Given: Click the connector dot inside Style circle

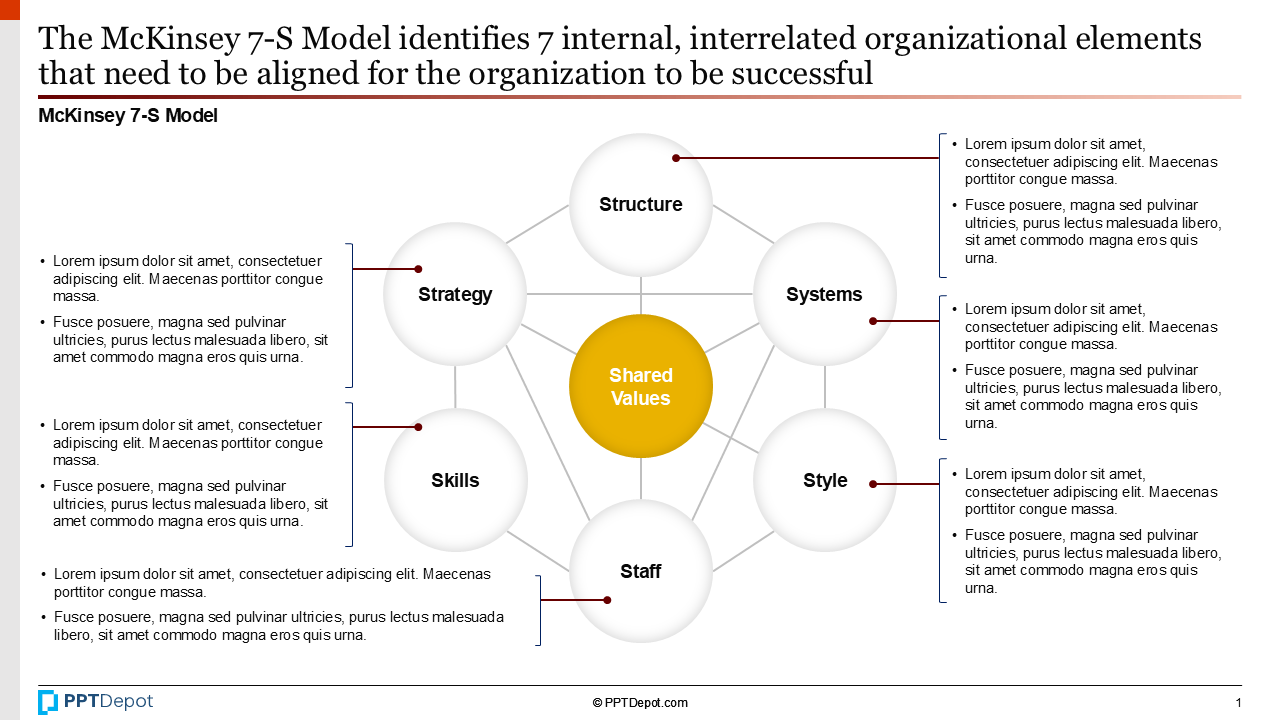Looking at the screenshot, I should point(873,484).
